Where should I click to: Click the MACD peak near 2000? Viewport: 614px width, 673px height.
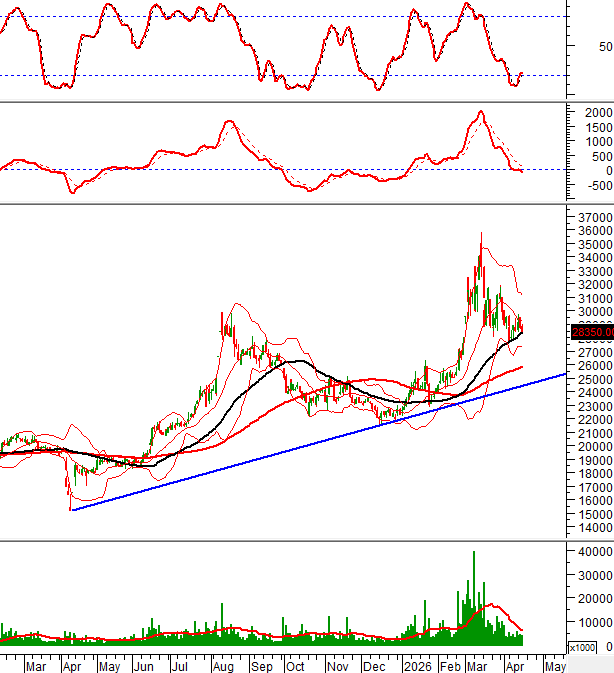tap(481, 112)
